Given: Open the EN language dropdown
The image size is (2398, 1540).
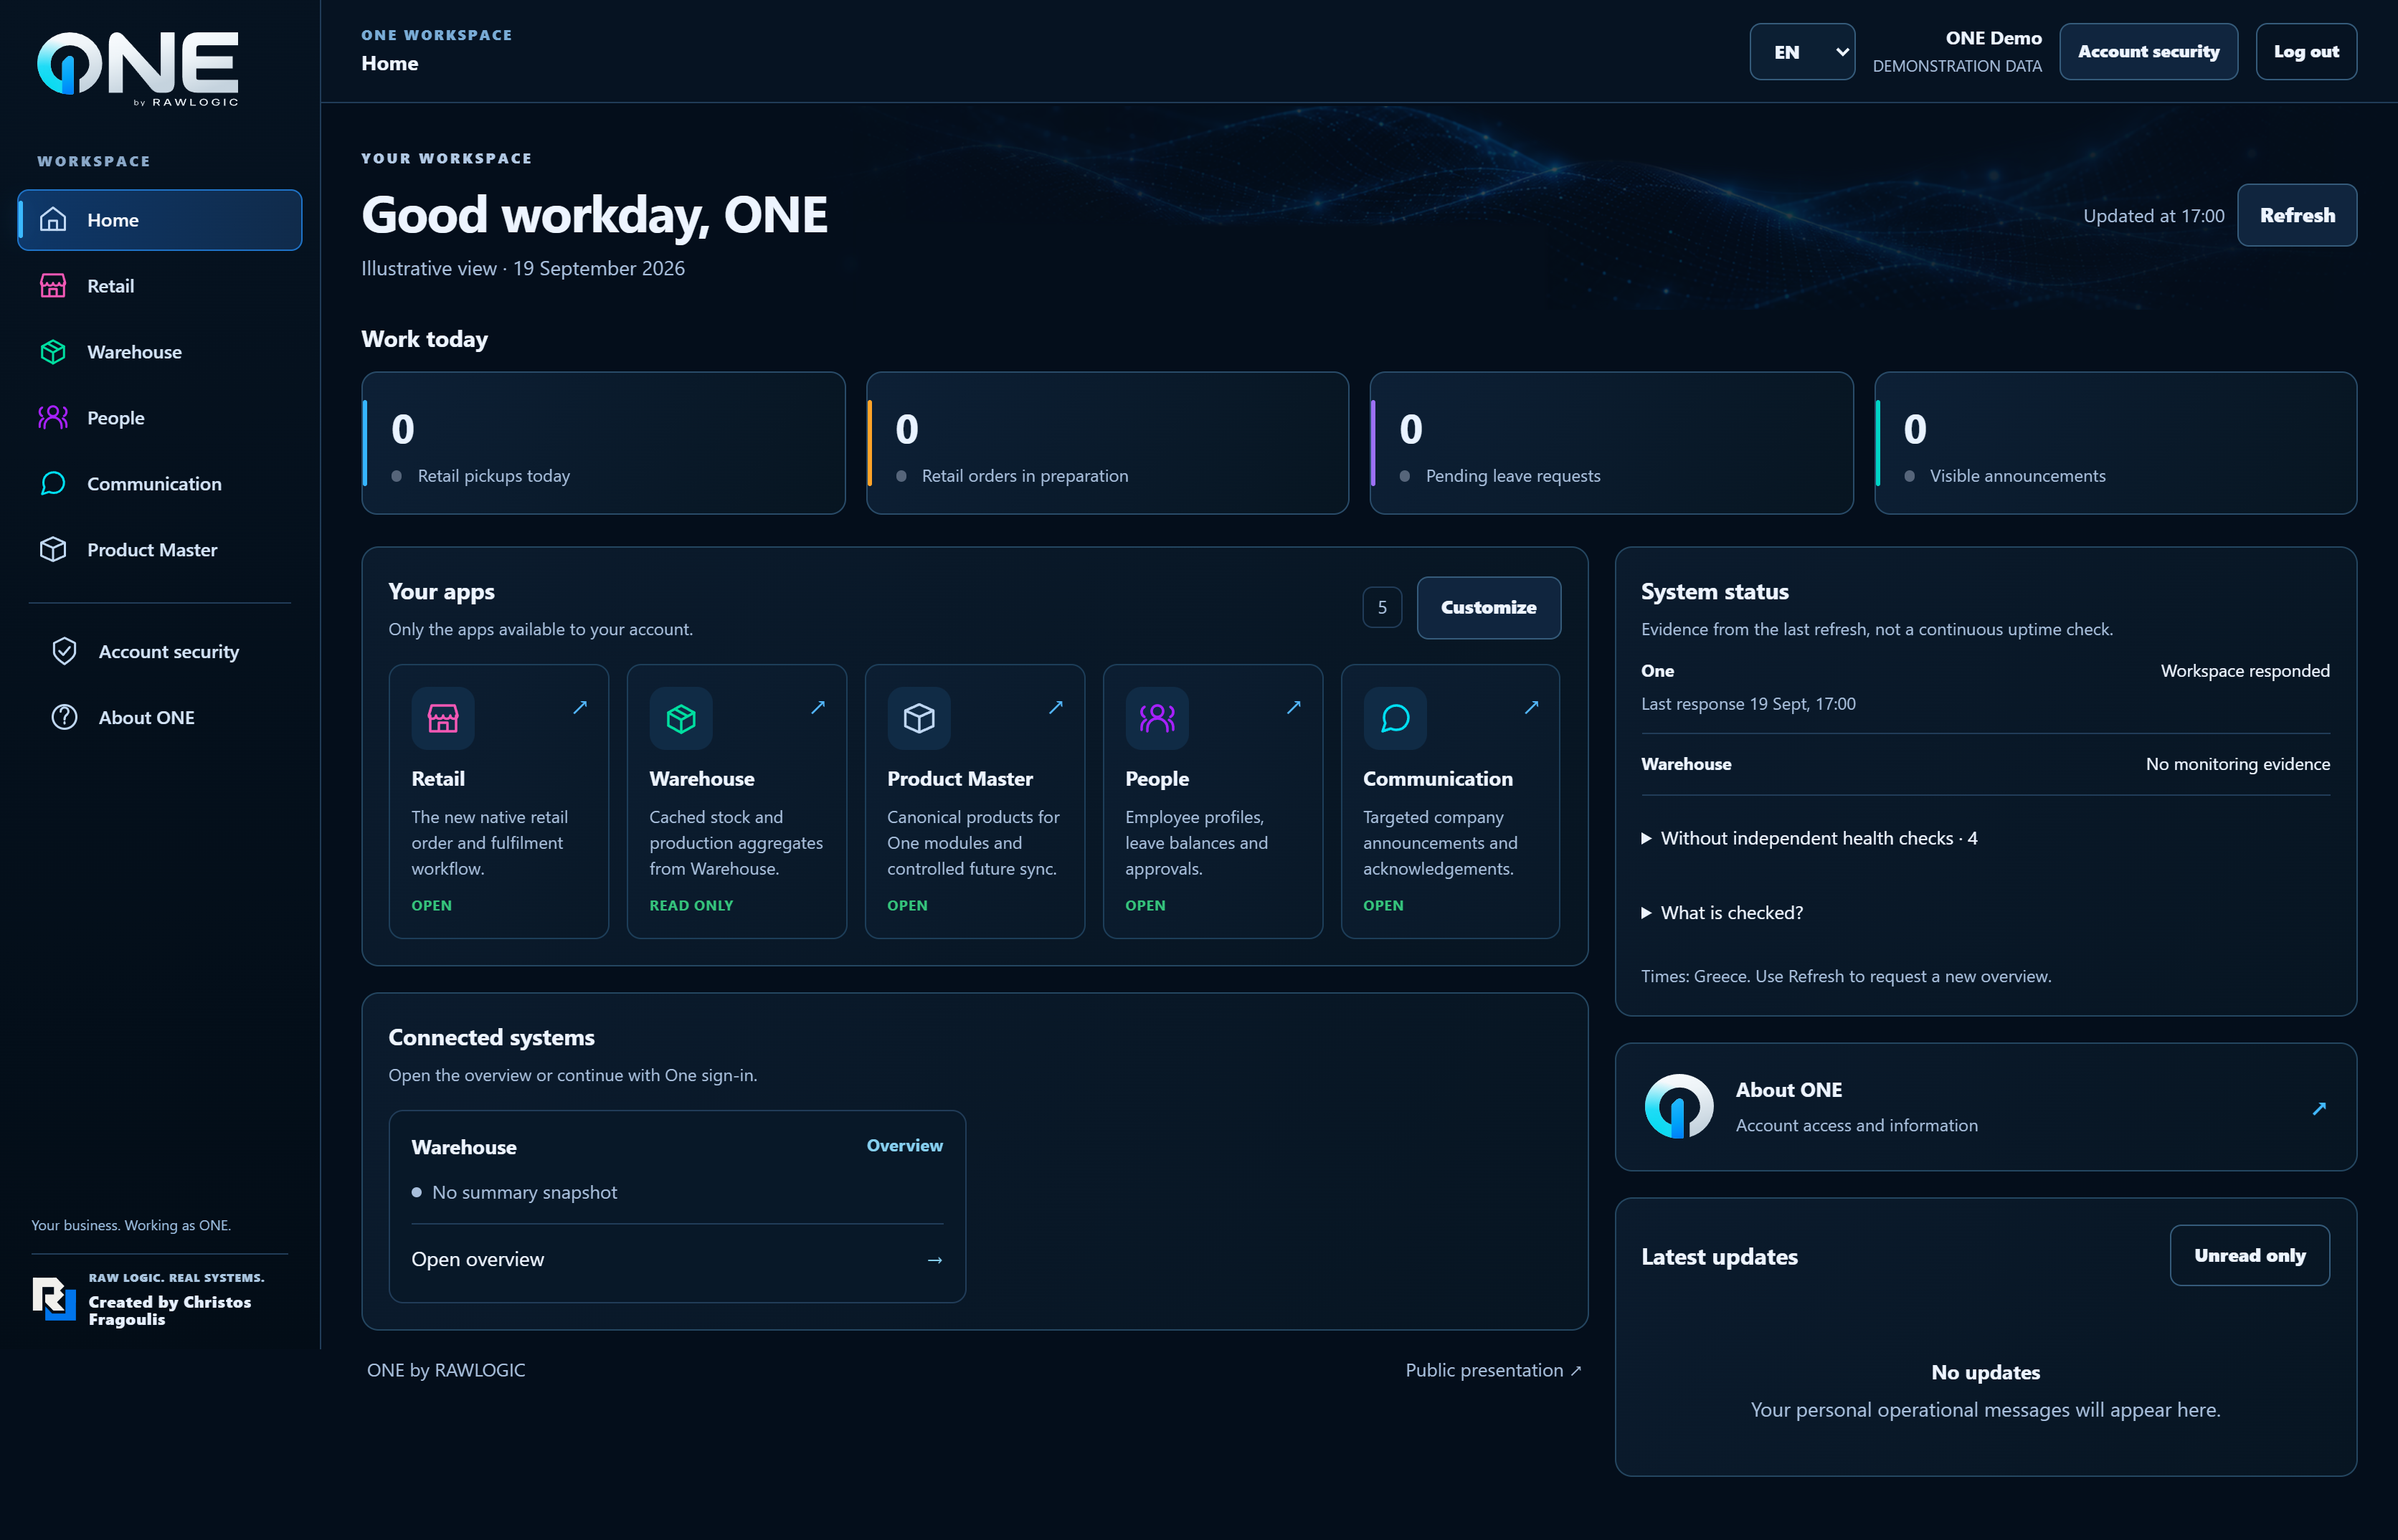Looking at the screenshot, I should tap(1802, 52).
